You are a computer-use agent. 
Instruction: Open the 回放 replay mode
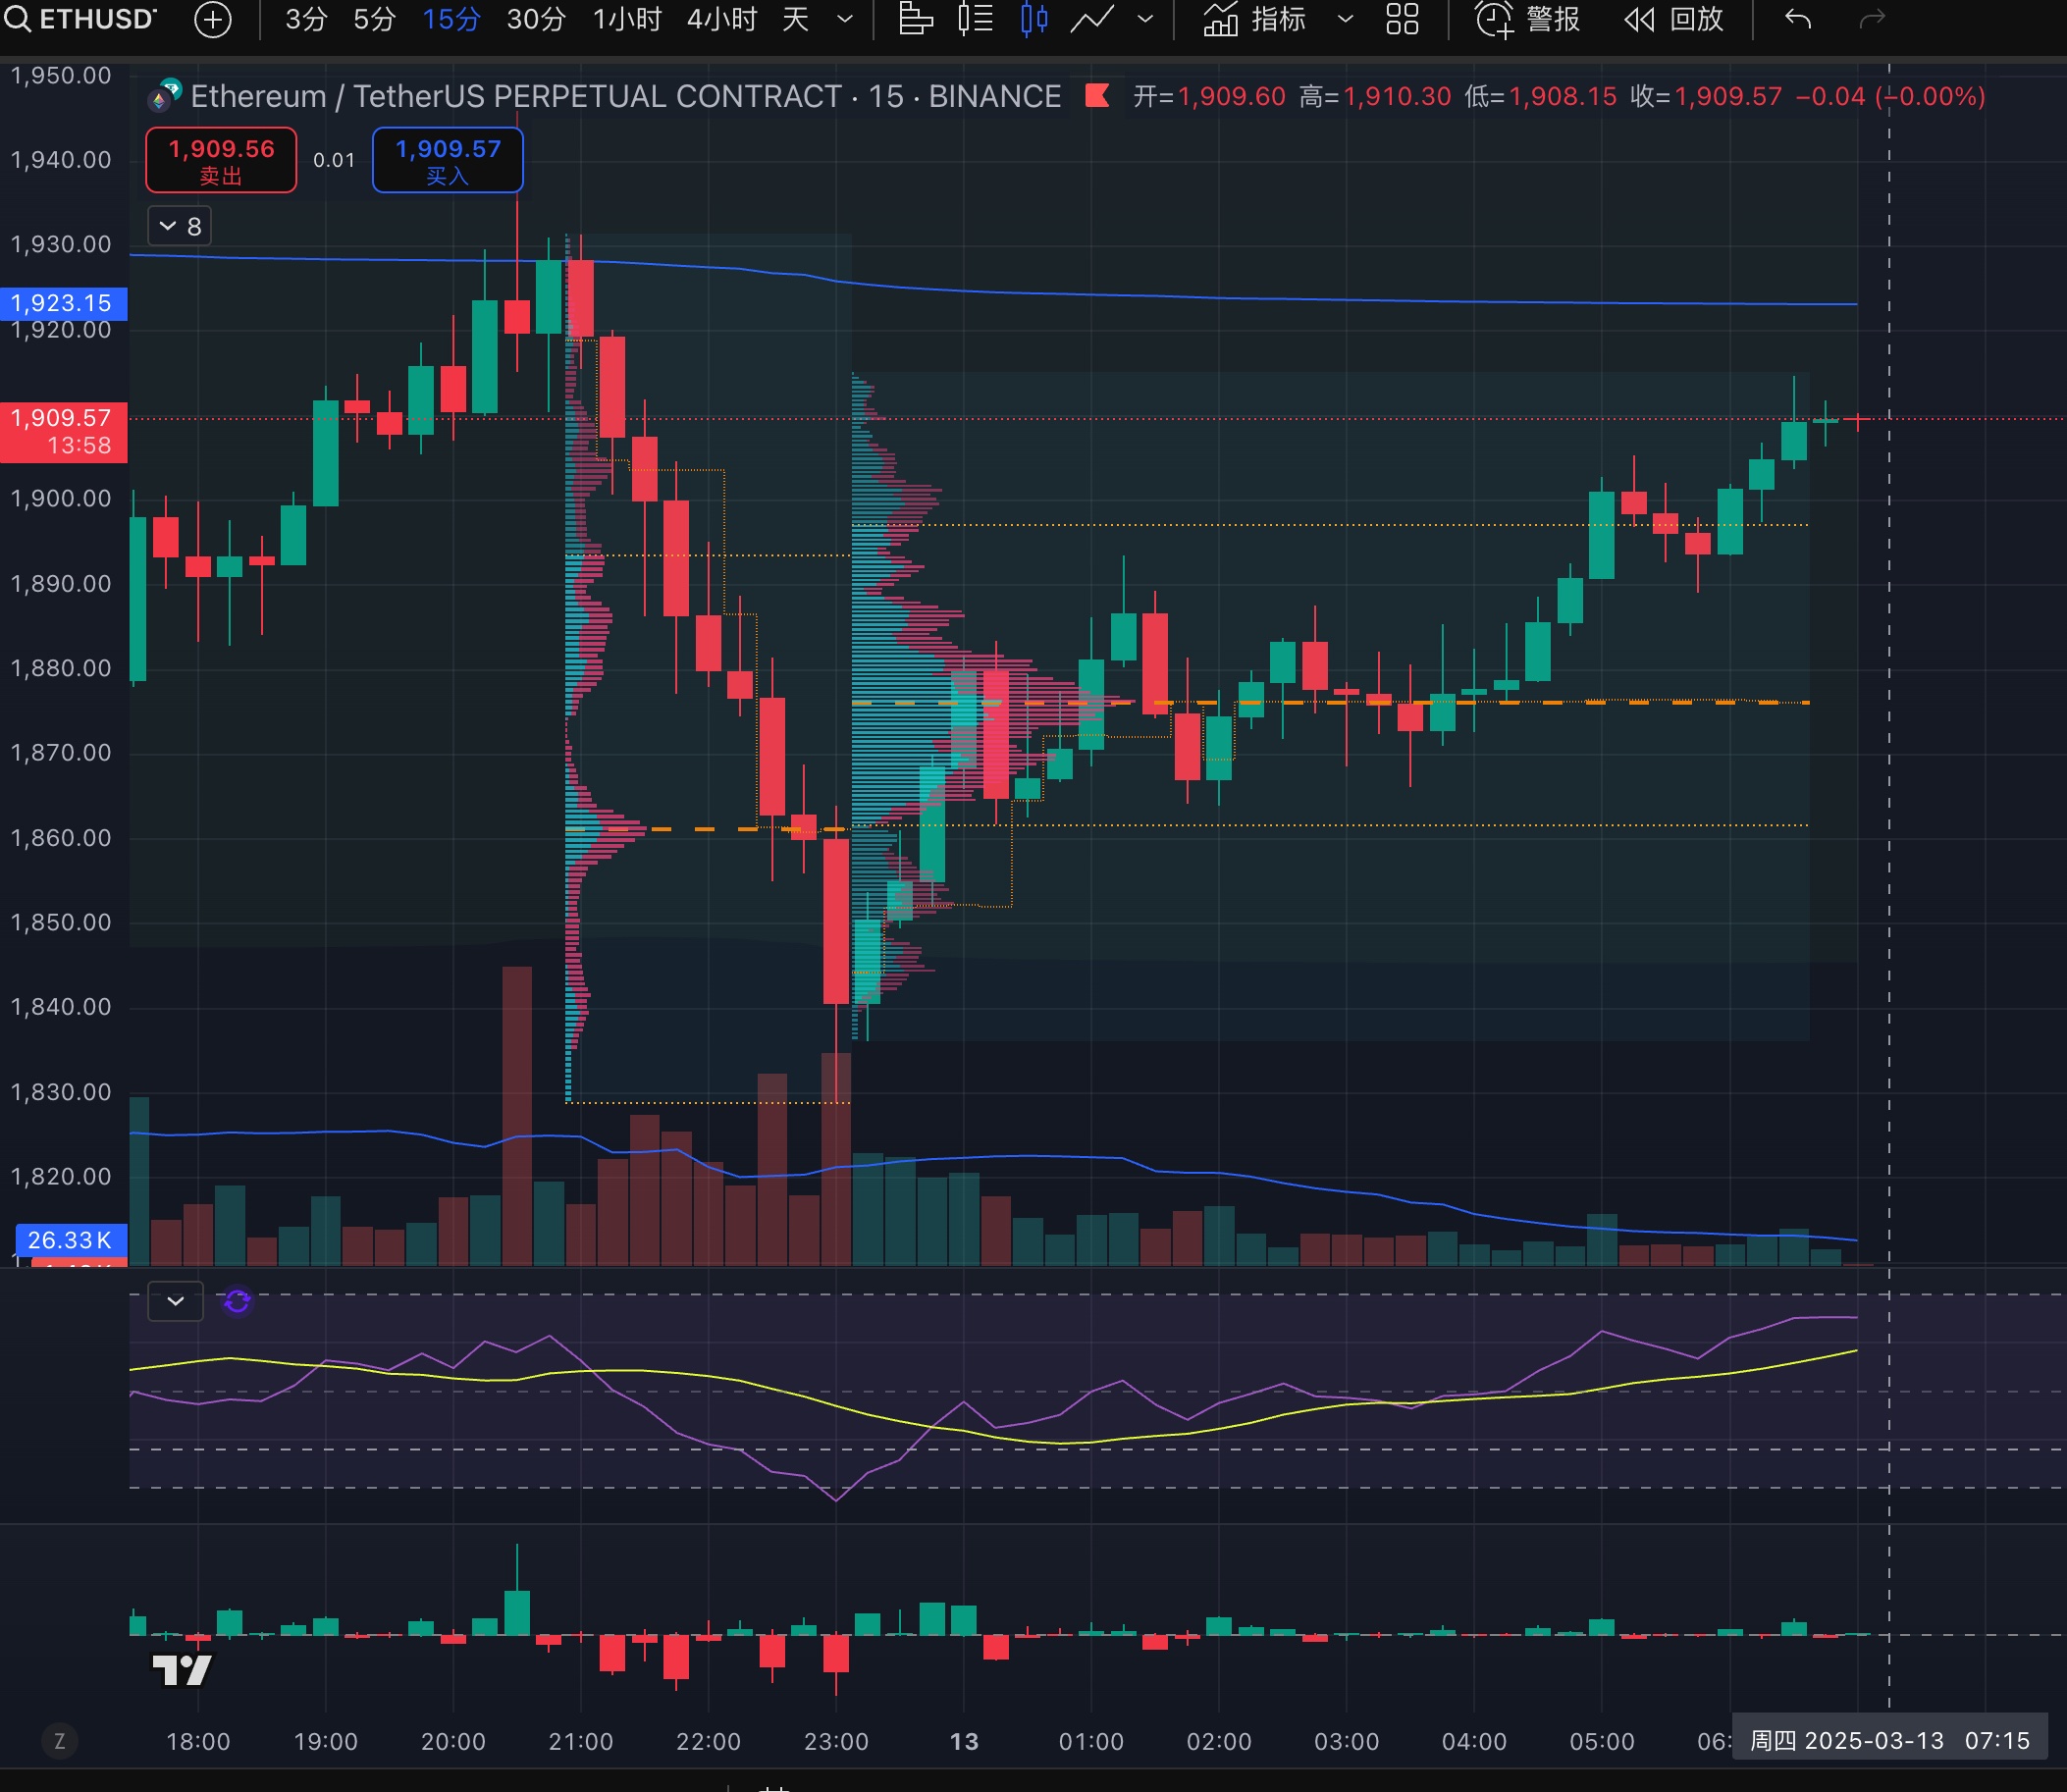pos(1674,19)
